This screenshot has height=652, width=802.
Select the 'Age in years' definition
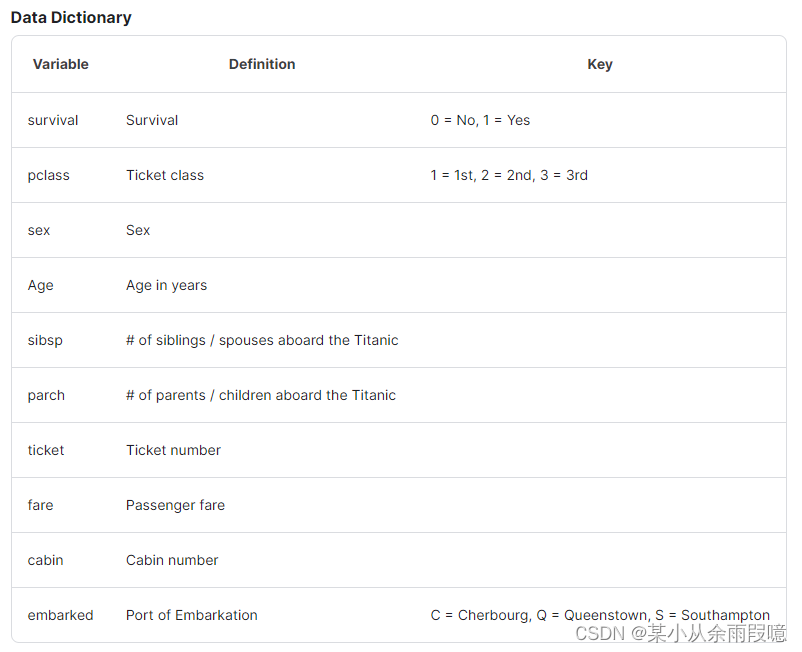coord(166,285)
